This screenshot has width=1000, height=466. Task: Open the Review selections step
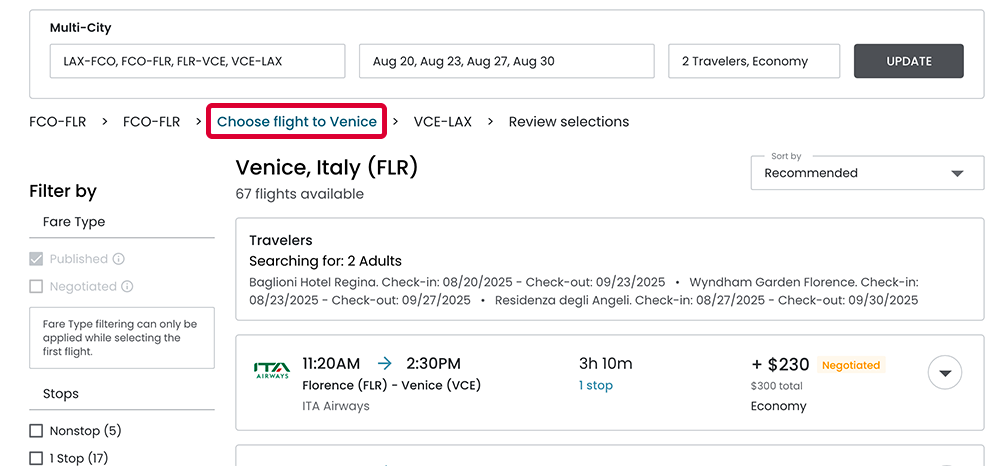pos(568,122)
